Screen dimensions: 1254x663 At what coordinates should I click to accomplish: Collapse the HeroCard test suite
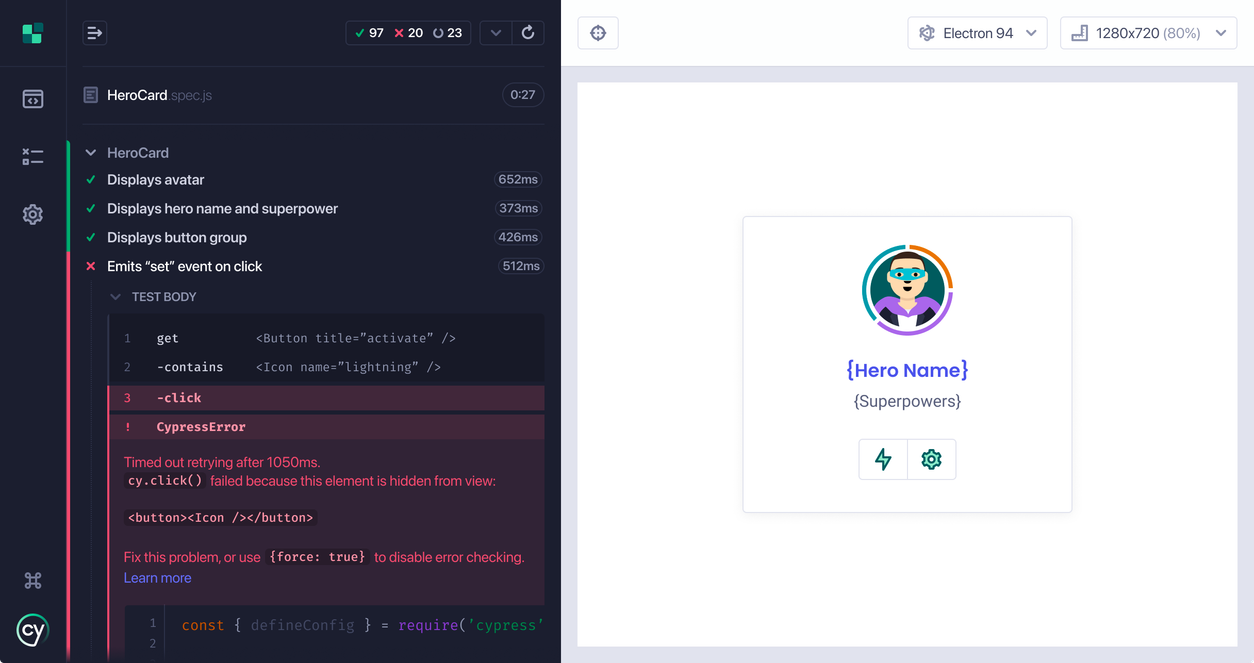click(x=91, y=153)
